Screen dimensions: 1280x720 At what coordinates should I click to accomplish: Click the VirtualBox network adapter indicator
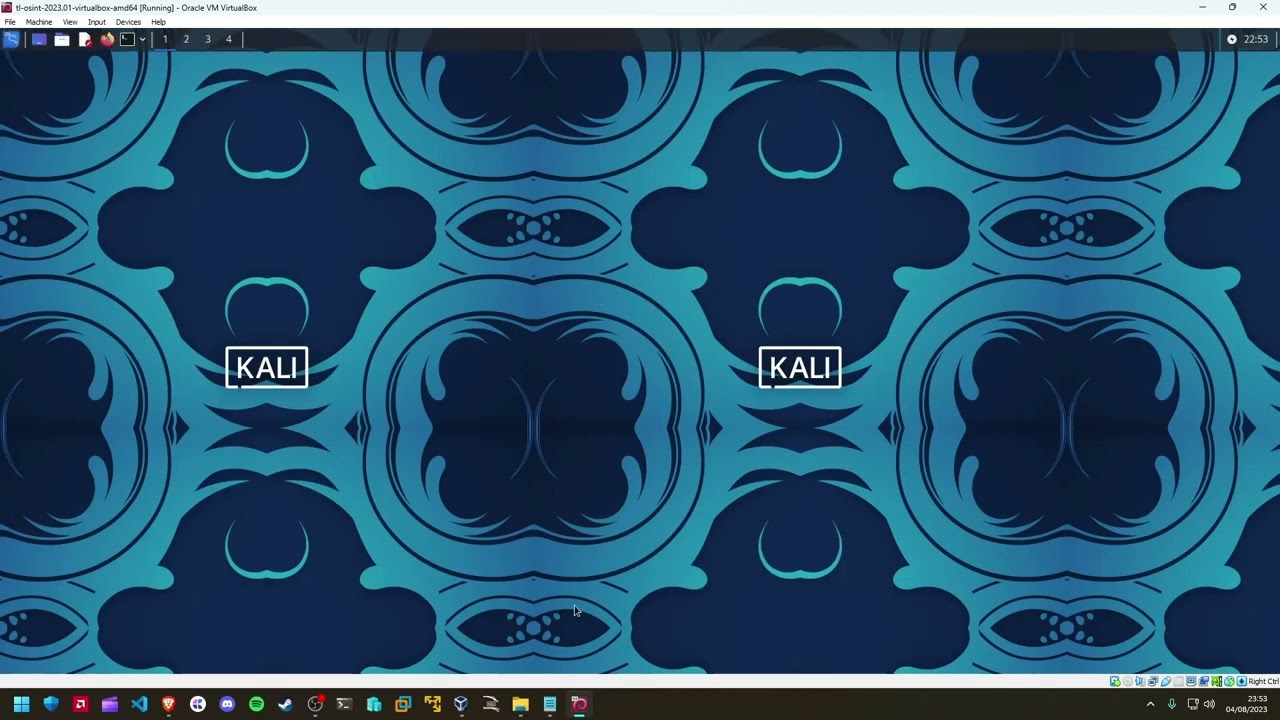pos(1153,682)
